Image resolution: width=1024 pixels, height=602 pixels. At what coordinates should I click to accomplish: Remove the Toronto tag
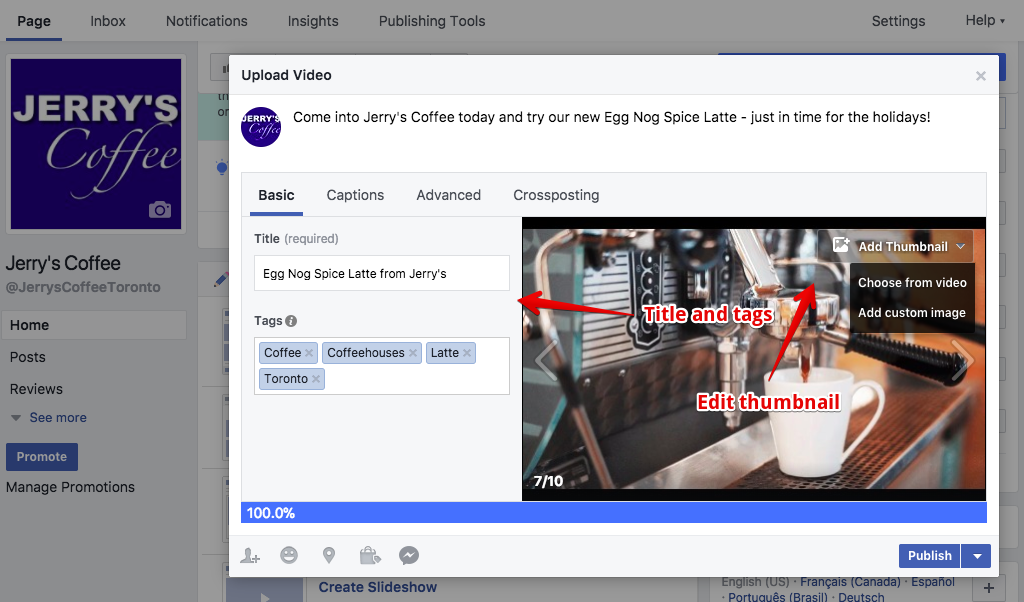[x=316, y=379]
